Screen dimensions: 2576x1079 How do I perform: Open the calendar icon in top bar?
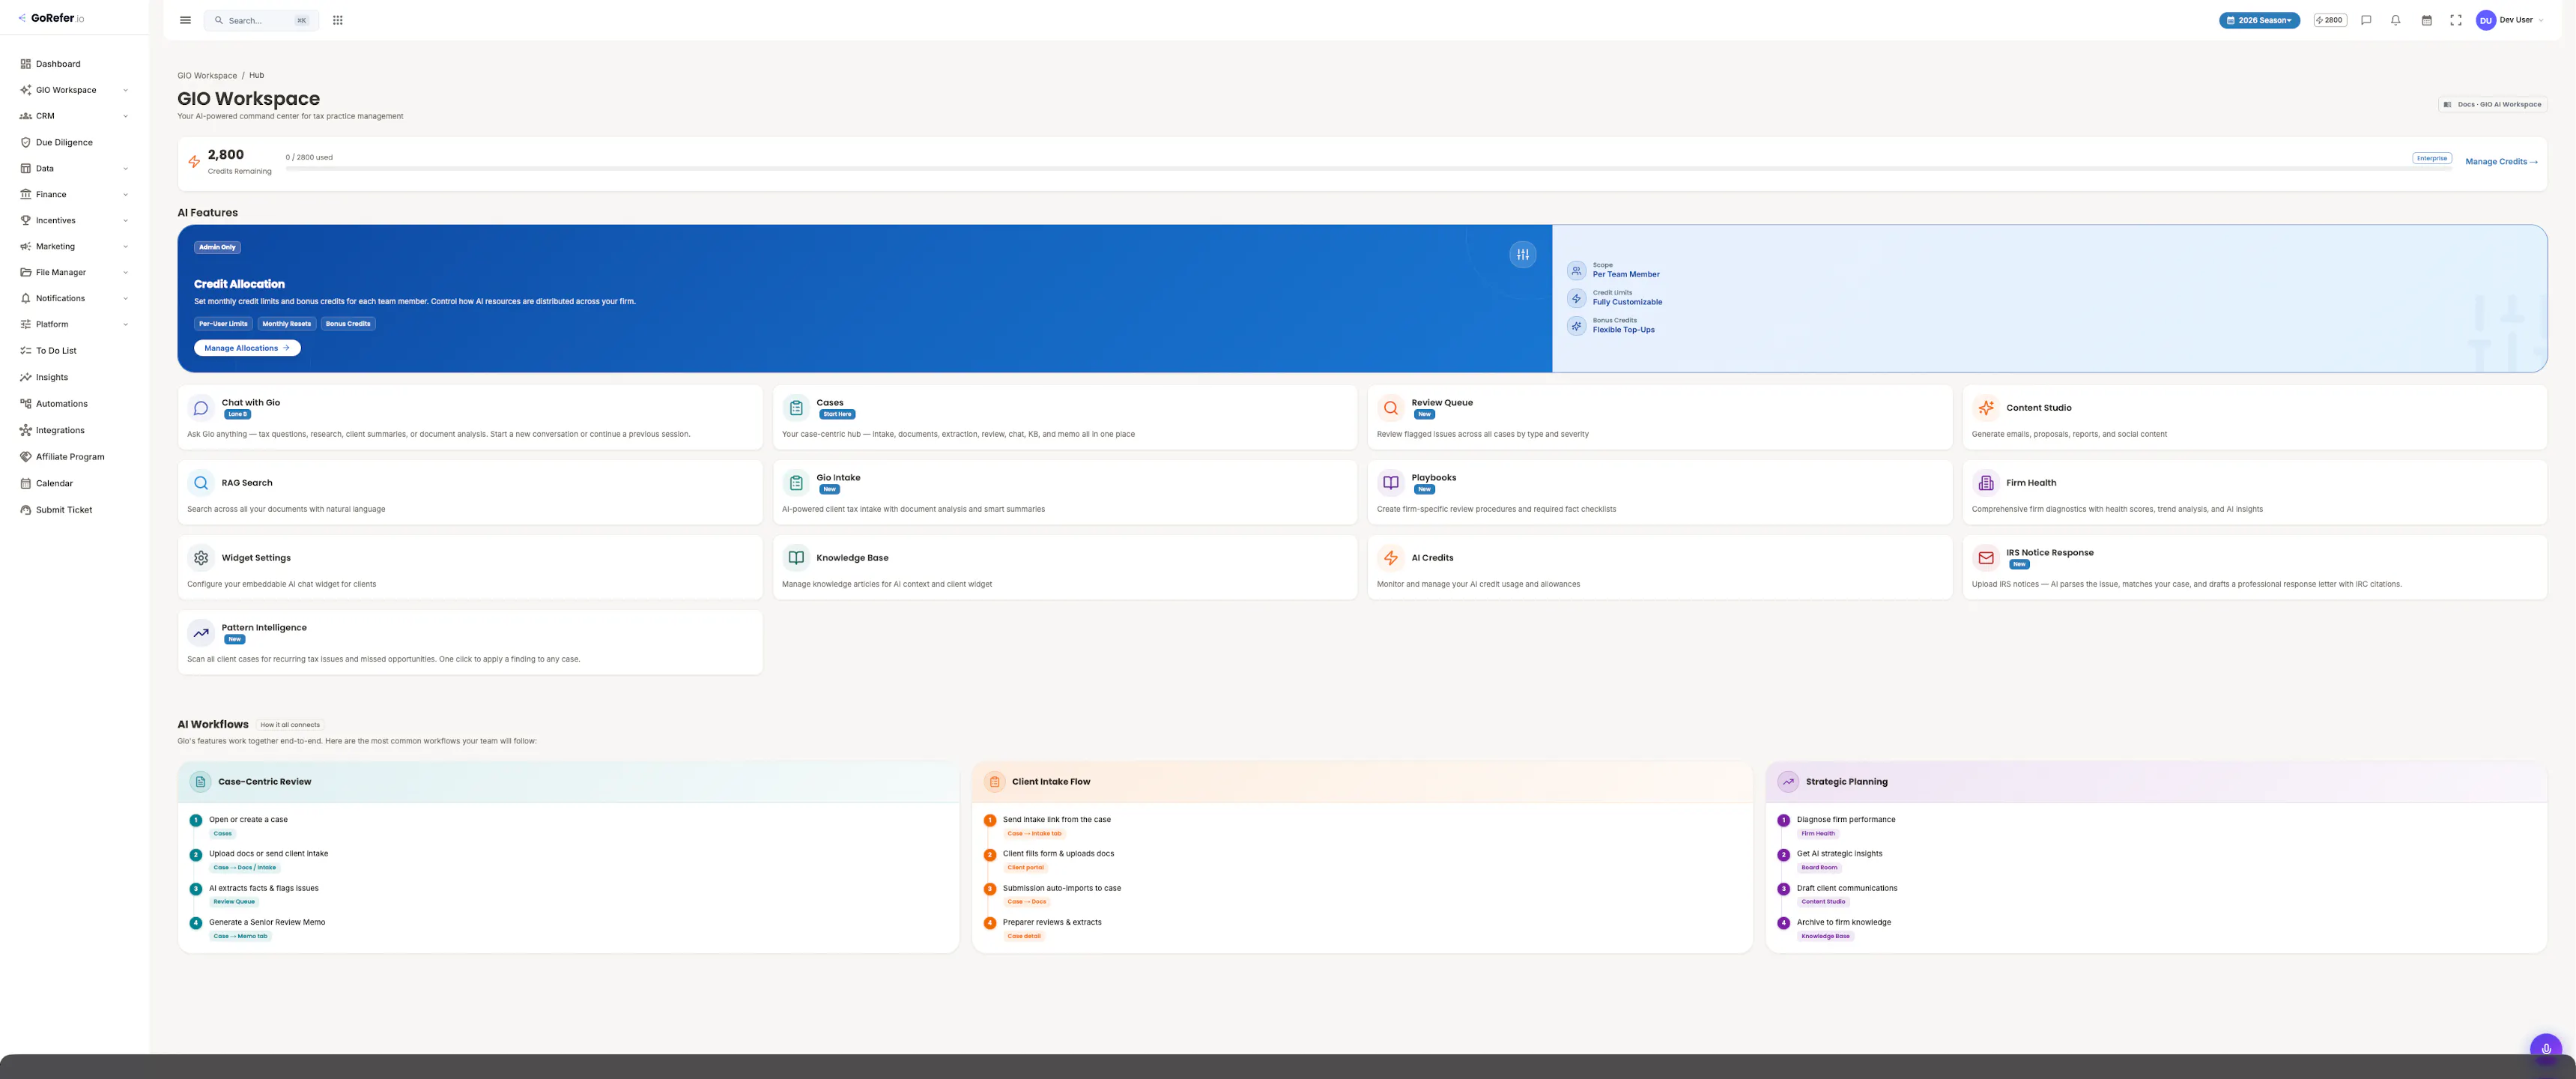2426,20
